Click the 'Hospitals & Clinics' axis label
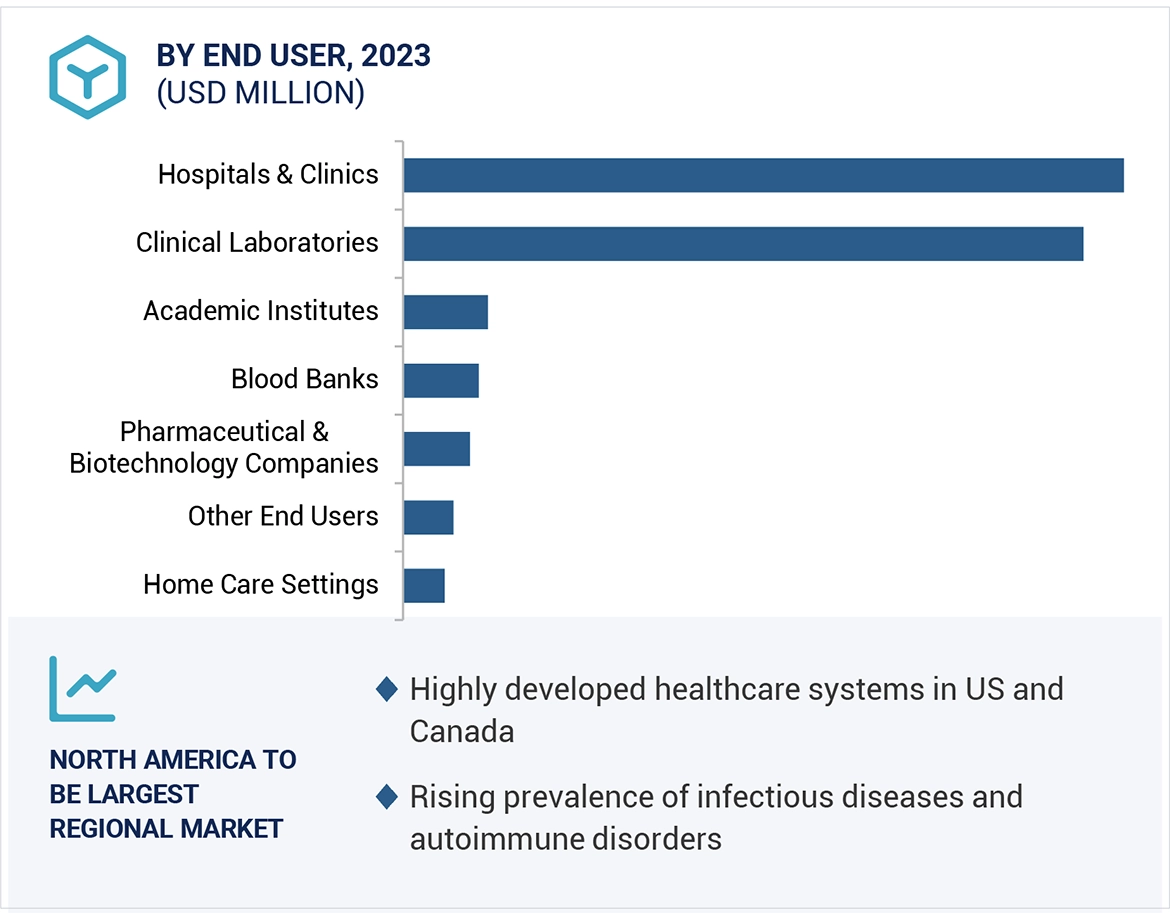 268,174
